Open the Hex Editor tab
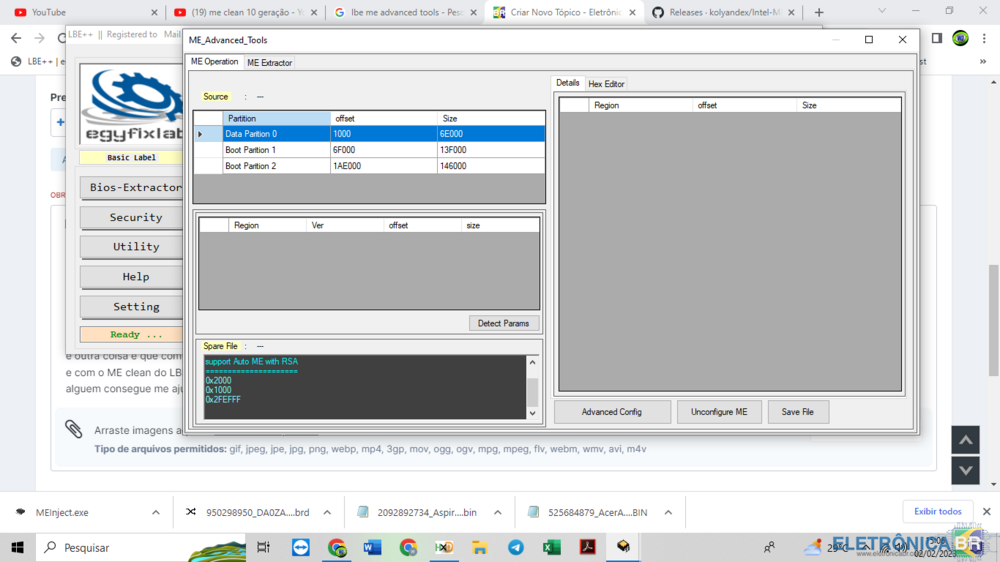 click(606, 84)
